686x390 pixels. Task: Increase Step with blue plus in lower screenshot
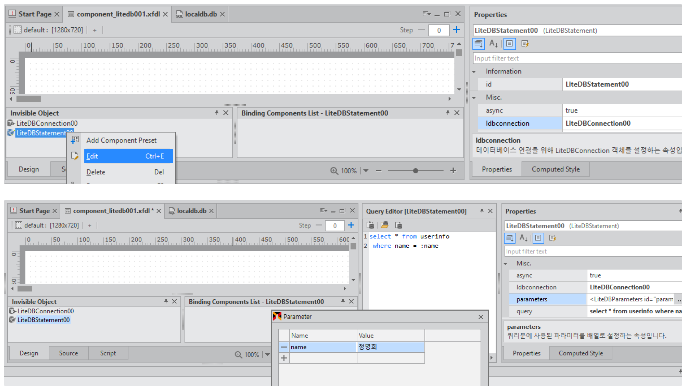351,225
